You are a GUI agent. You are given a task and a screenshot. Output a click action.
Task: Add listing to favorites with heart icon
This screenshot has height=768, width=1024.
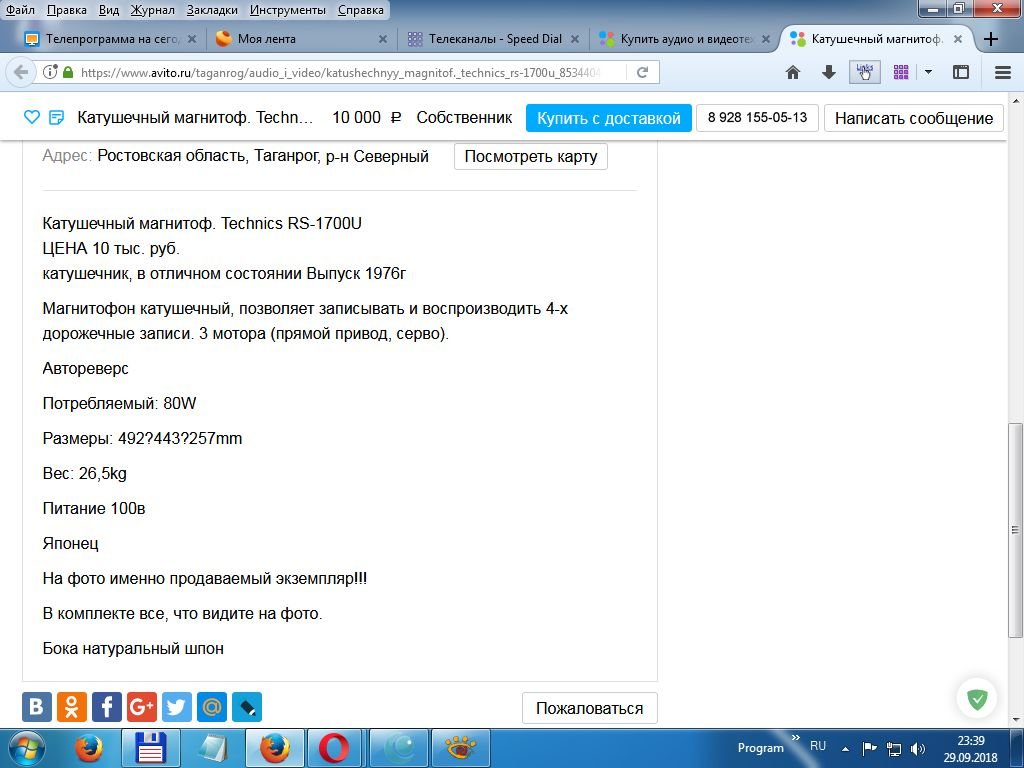pos(31,118)
